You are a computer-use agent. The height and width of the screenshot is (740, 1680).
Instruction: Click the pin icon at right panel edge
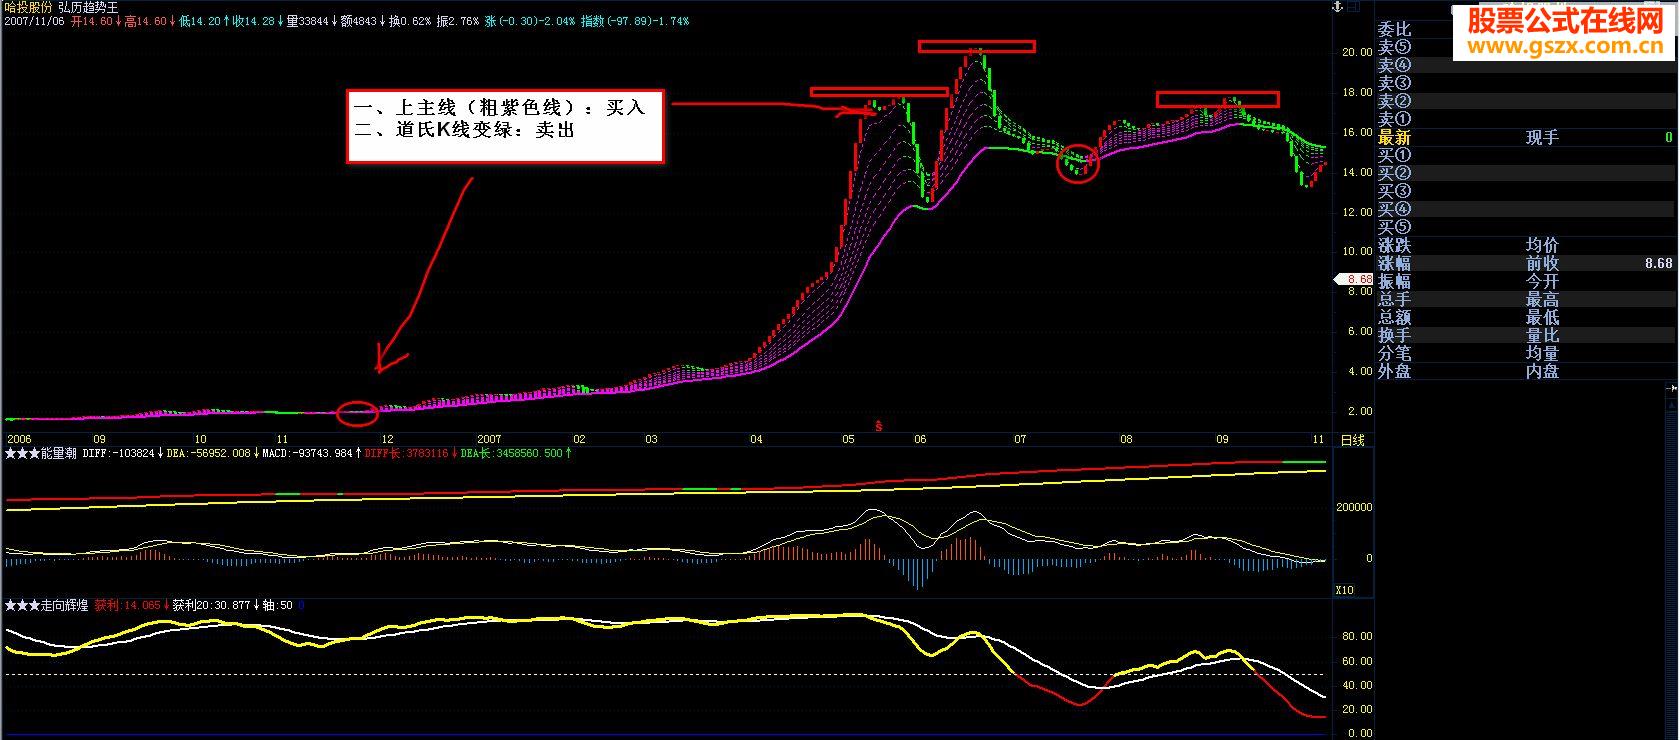1672,390
